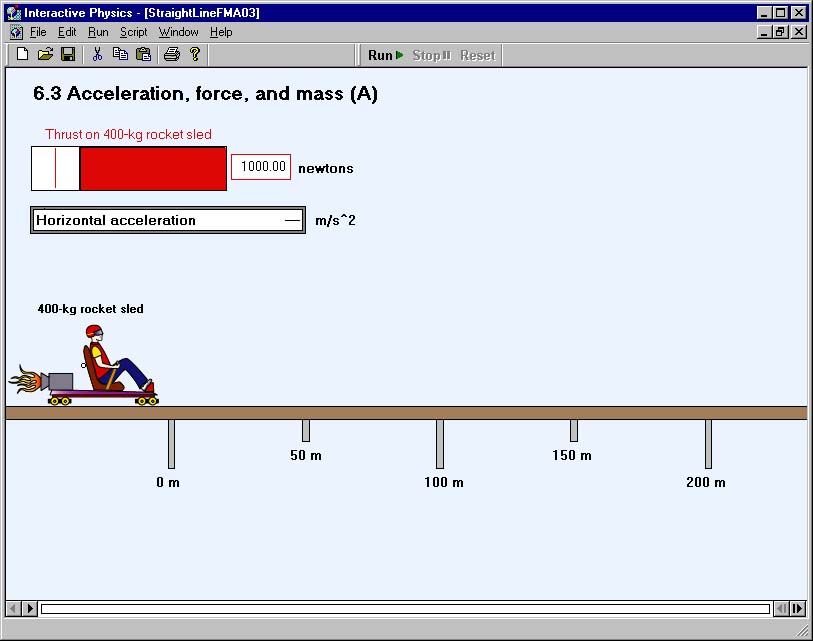Screen dimensions: 813x641
Task: Open the Run menu
Action: click(x=98, y=32)
